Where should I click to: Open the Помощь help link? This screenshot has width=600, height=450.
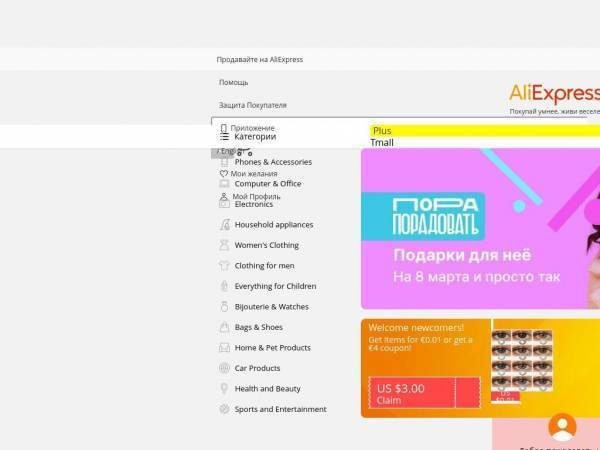[233, 82]
